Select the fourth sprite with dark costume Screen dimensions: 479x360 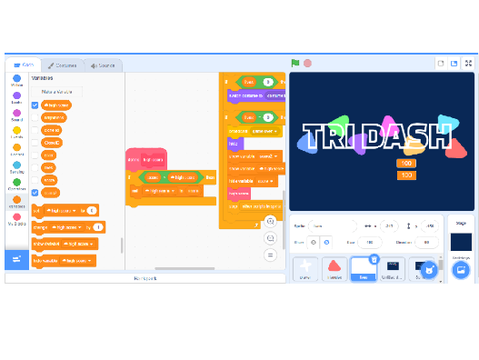tap(393, 269)
